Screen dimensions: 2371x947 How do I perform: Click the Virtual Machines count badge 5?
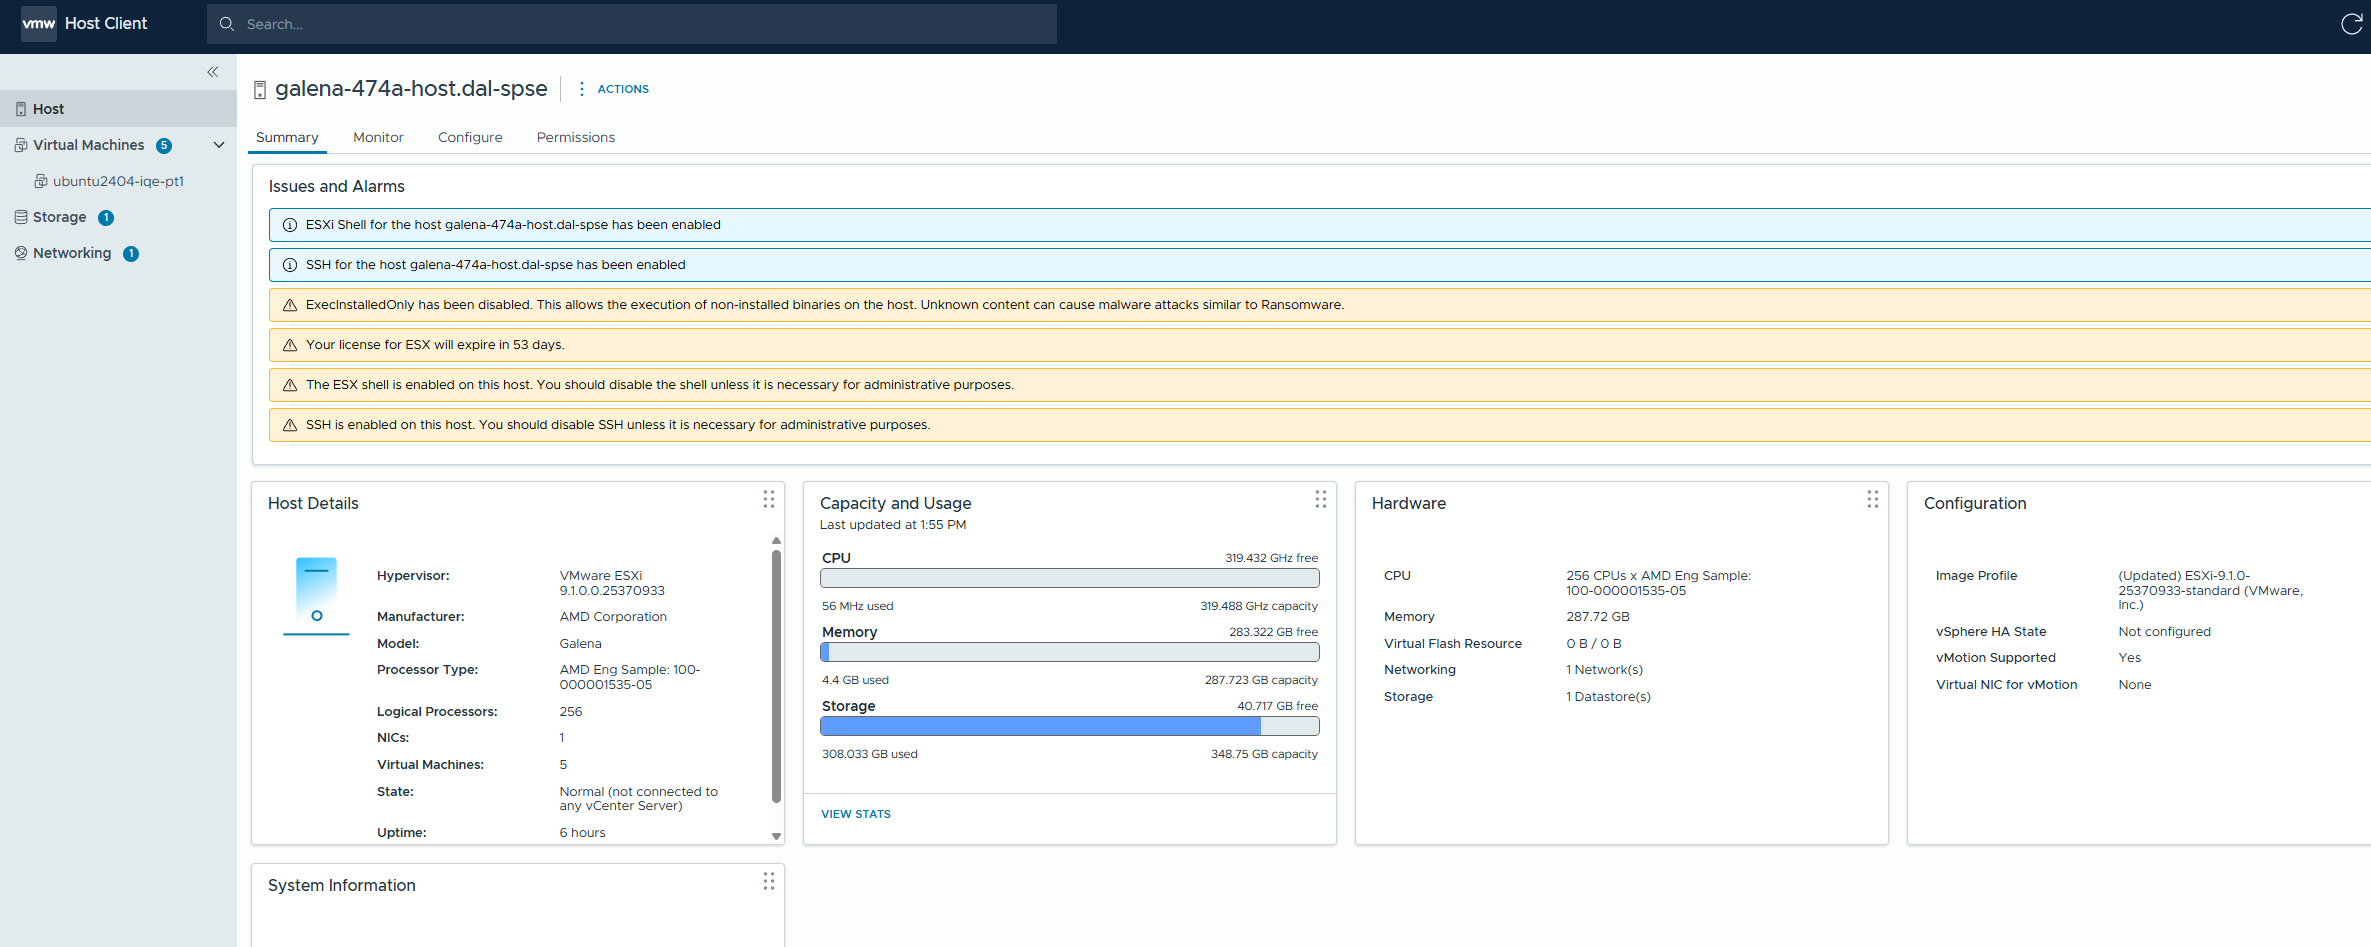(x=164, y=146)
